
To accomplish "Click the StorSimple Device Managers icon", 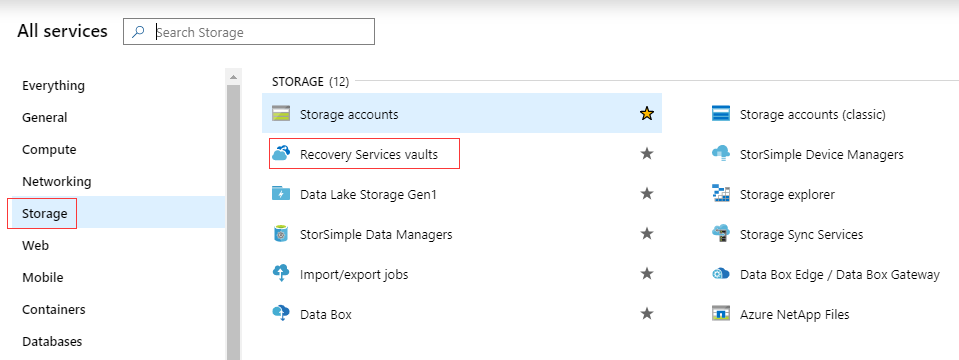I will coord(721,154).
